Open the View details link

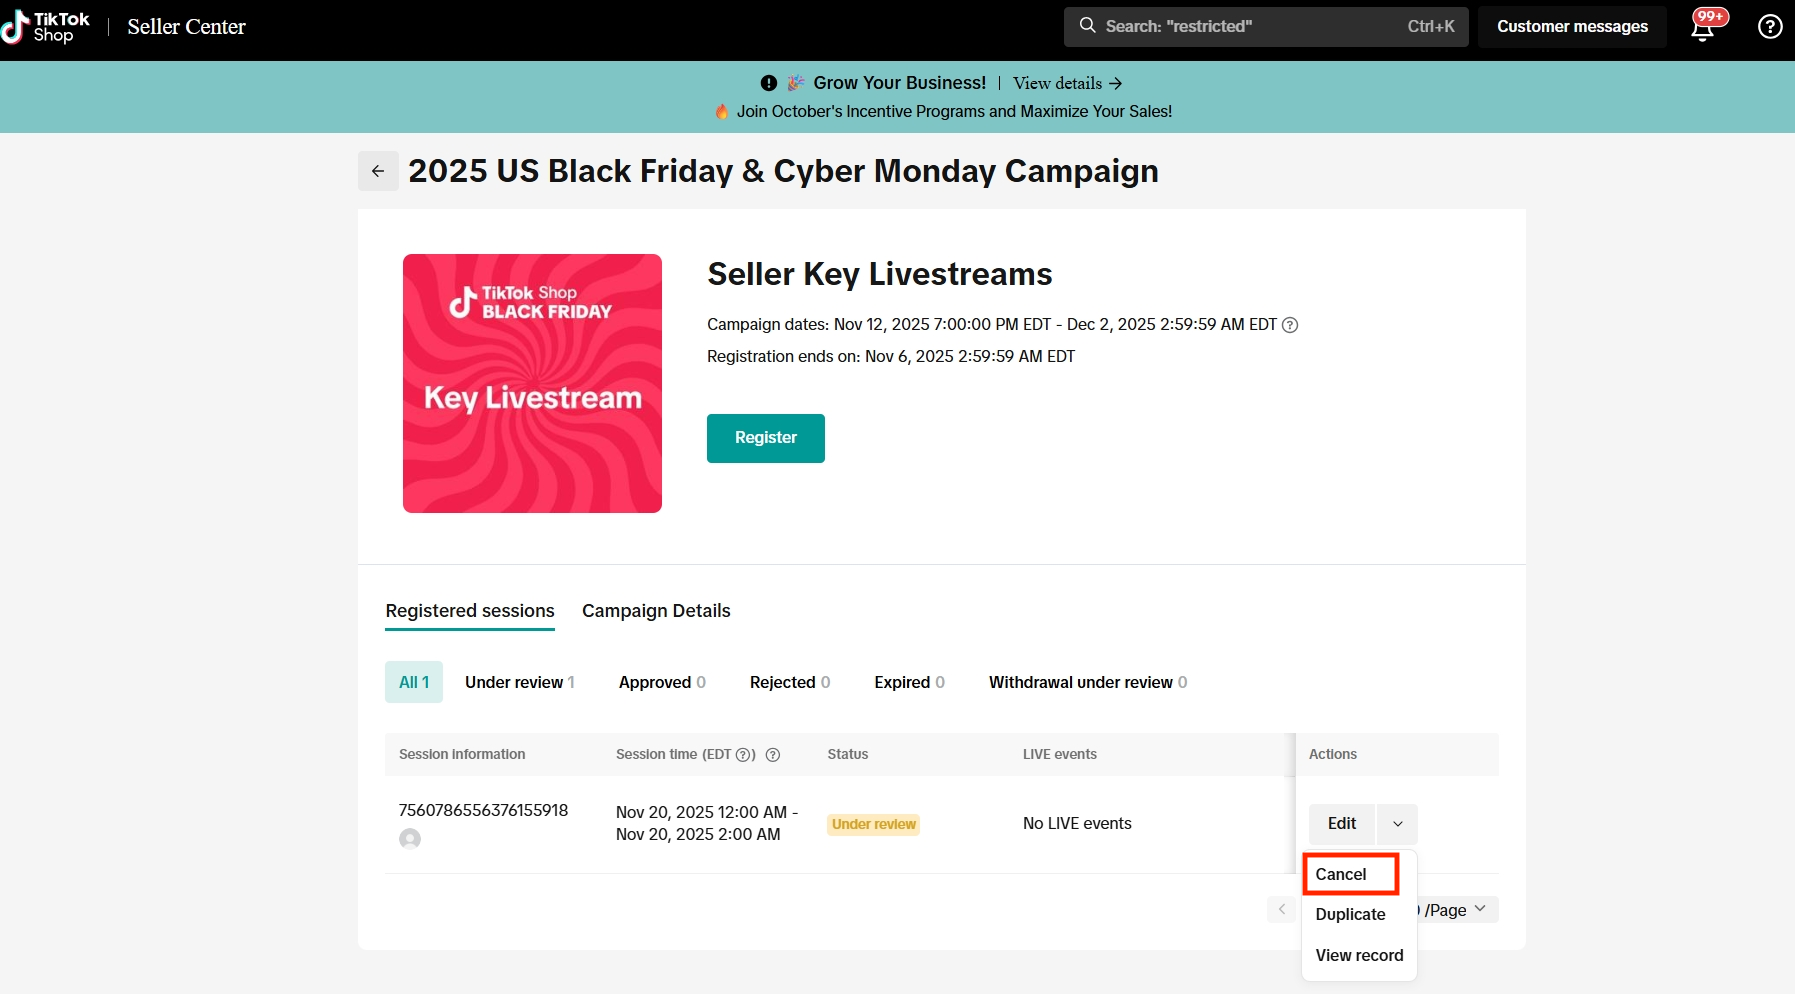click(x=1067, y=84)
